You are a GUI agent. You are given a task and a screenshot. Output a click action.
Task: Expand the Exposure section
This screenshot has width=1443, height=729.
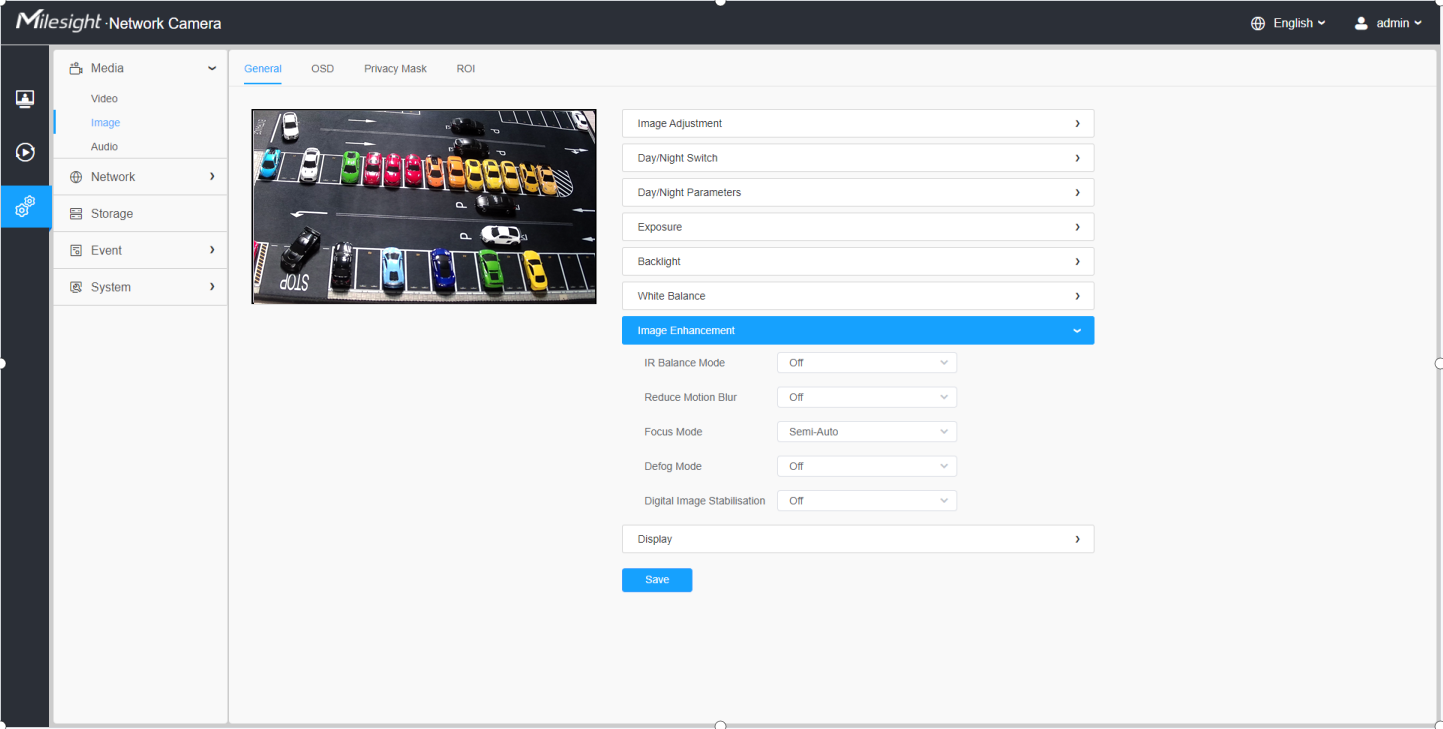tap(857, 227)
